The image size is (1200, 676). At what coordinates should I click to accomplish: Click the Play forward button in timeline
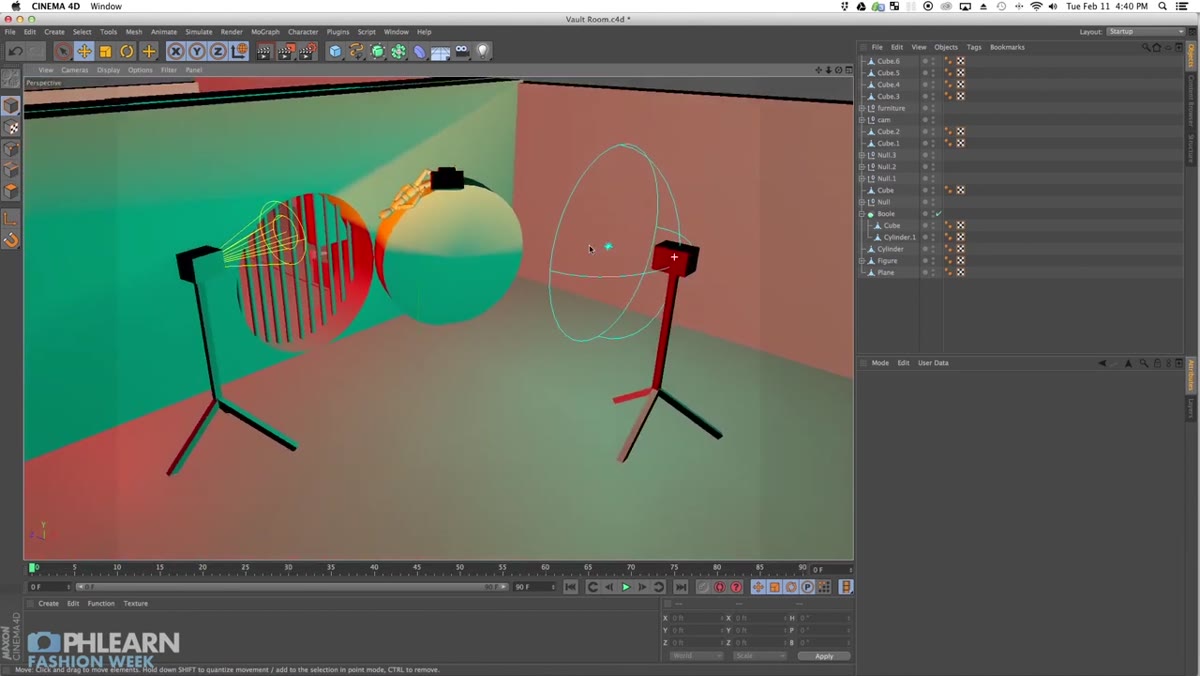pyautogui.click(x=626, y=587)
